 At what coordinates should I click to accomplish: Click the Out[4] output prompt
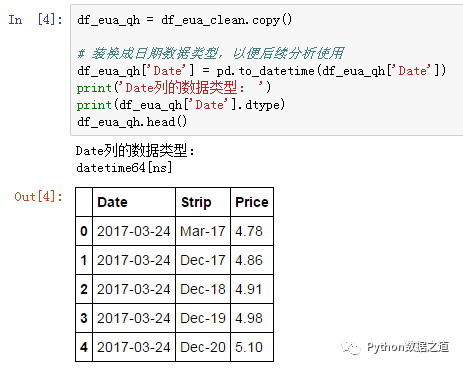click(x=38, y=197)
